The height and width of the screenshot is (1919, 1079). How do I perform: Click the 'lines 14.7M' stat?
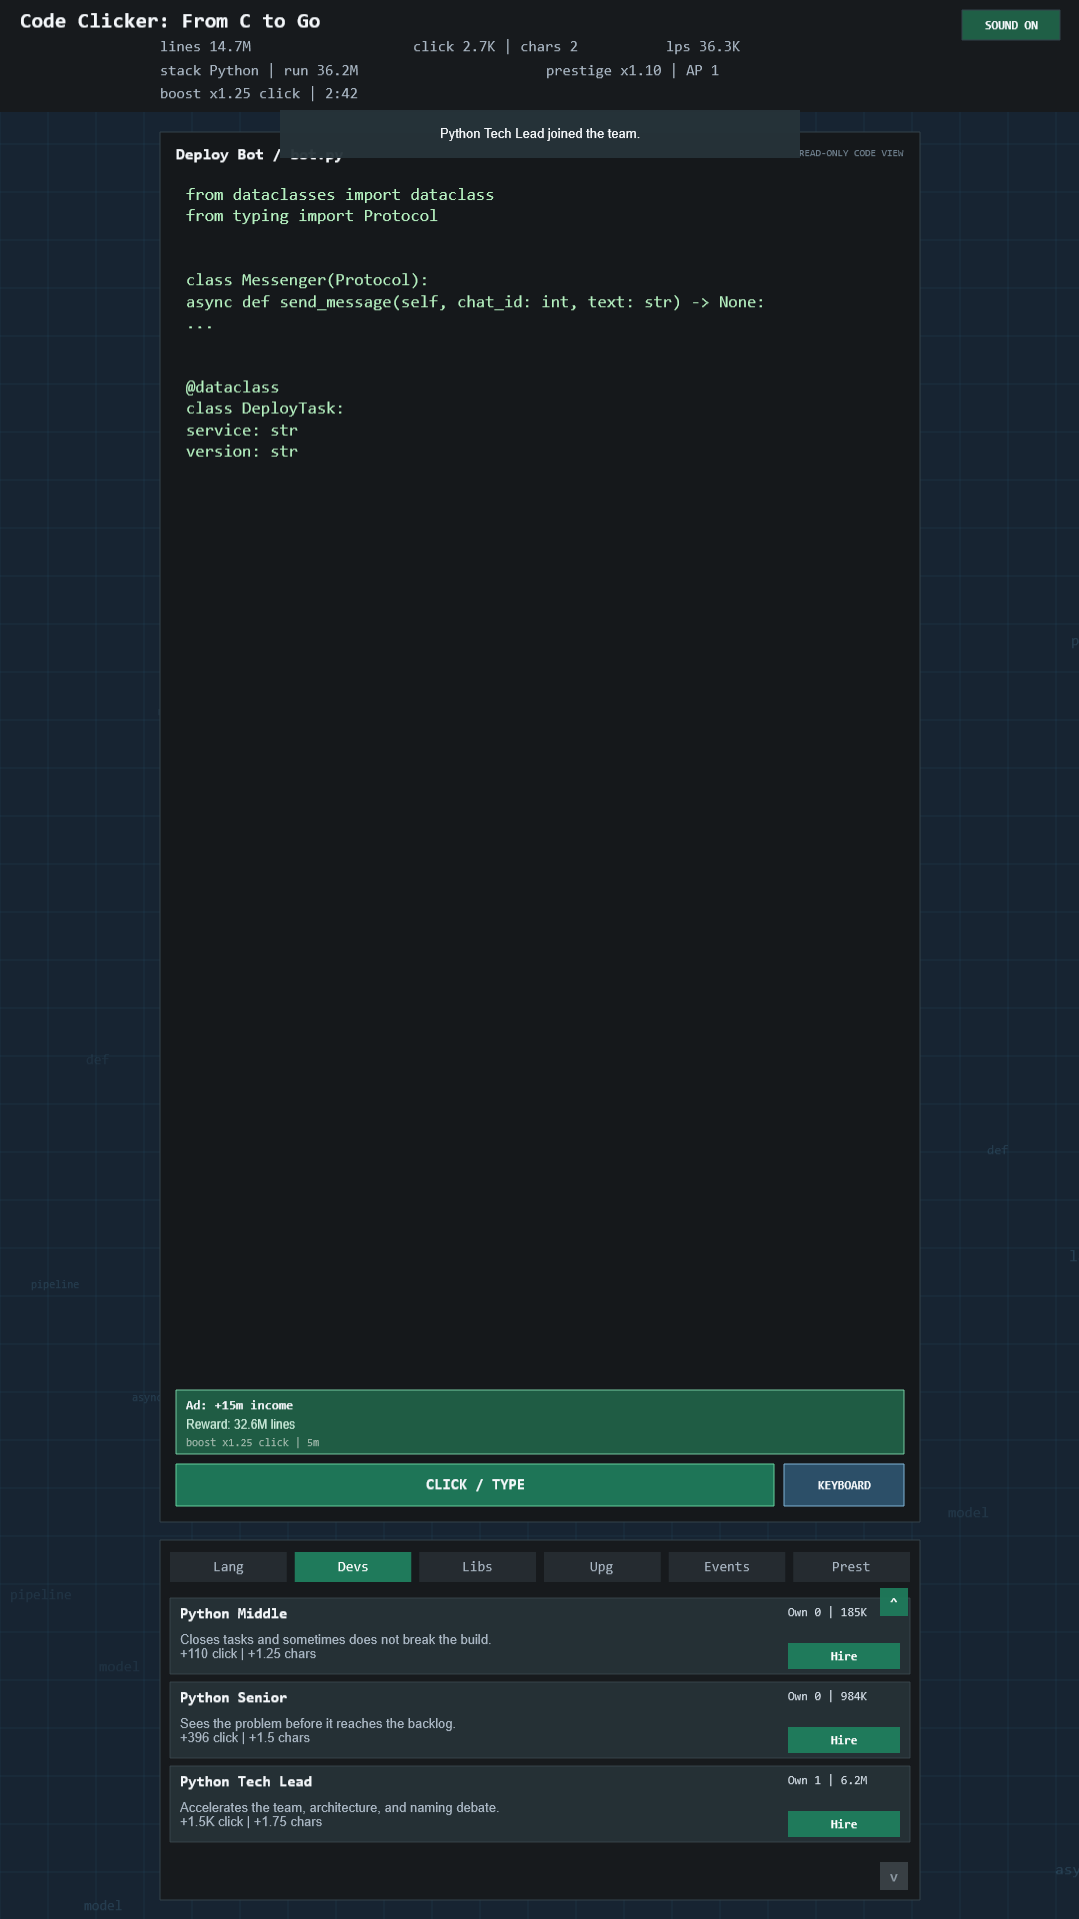point(206,47)
